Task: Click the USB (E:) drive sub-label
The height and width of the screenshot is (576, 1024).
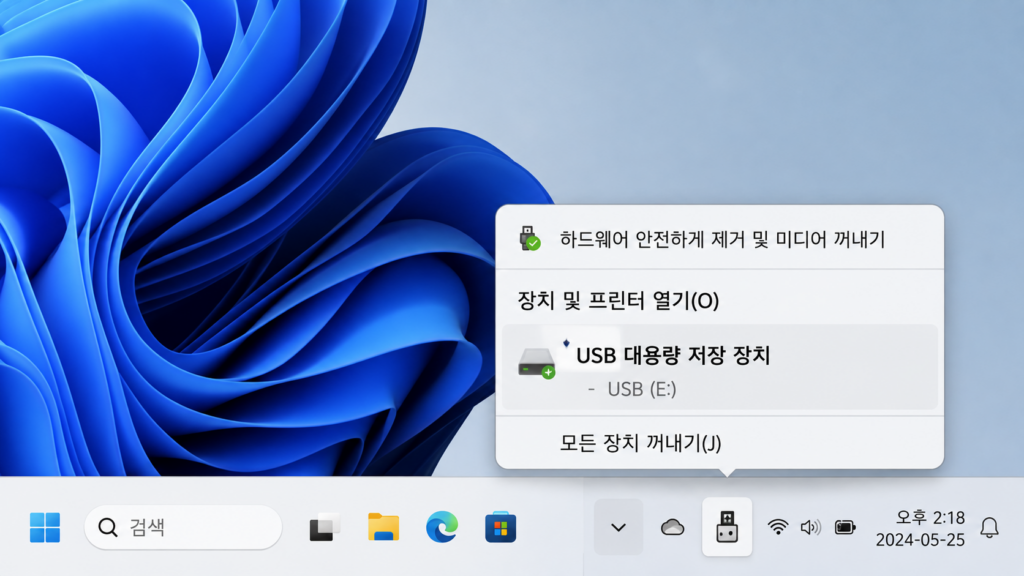Action: click(642, 389)
